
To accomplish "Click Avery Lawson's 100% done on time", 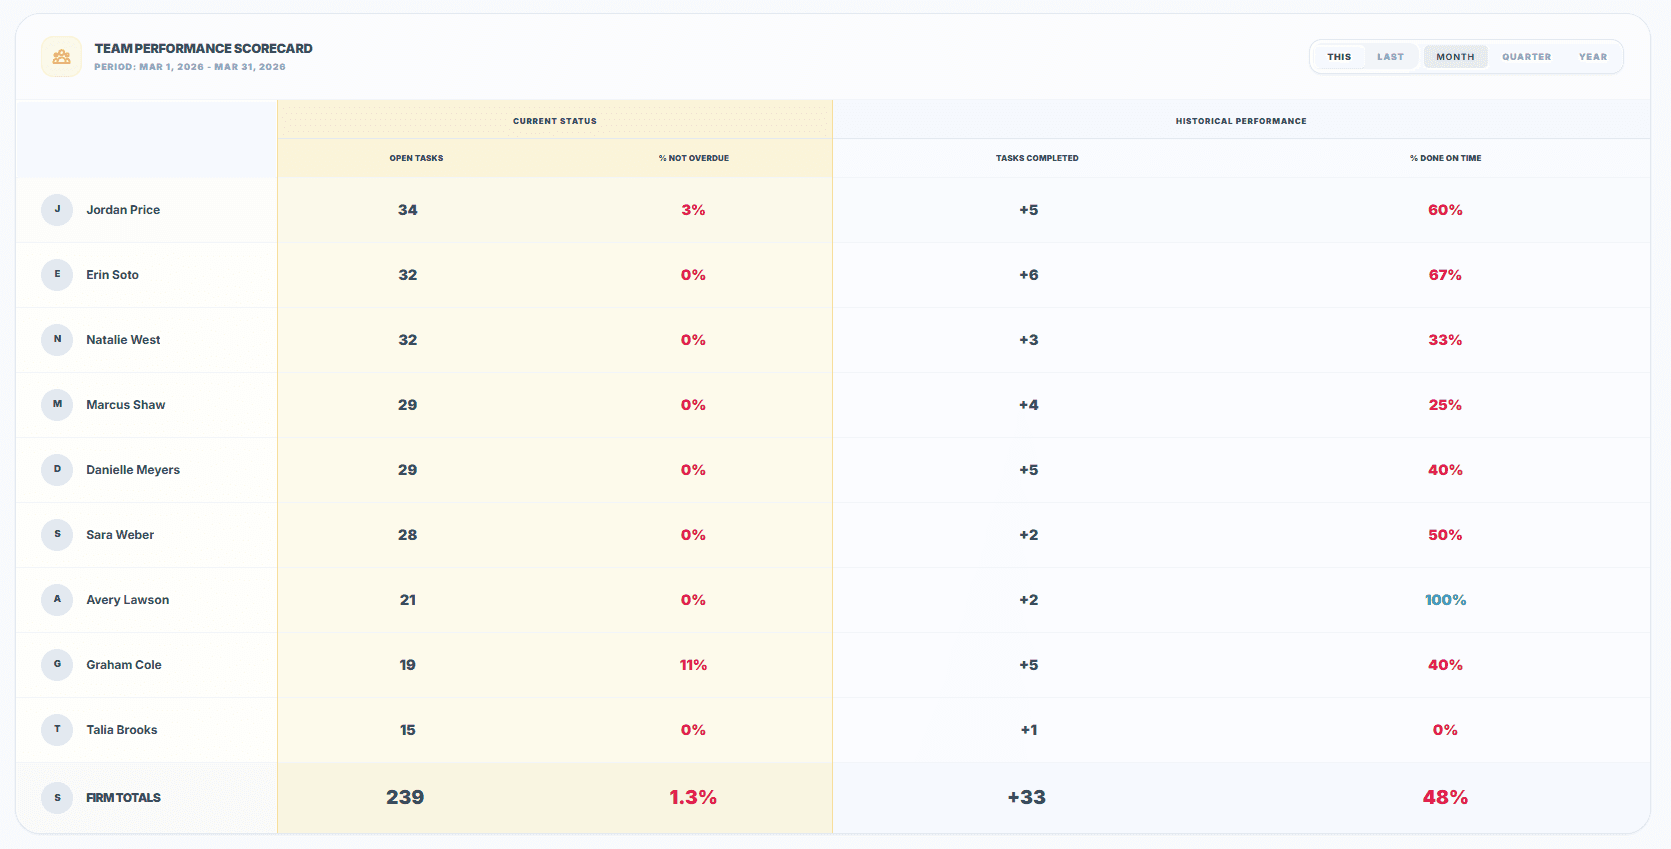I will pos(1446,600).
